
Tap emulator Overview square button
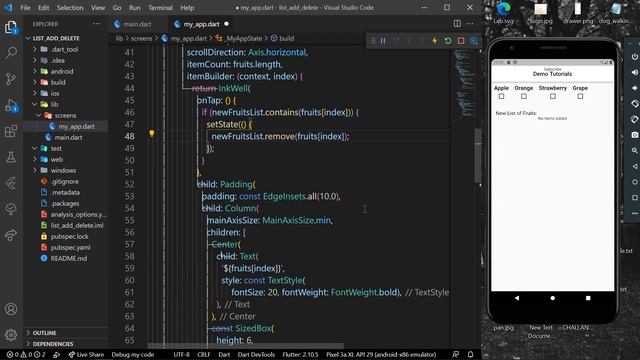tap(588, 298)
